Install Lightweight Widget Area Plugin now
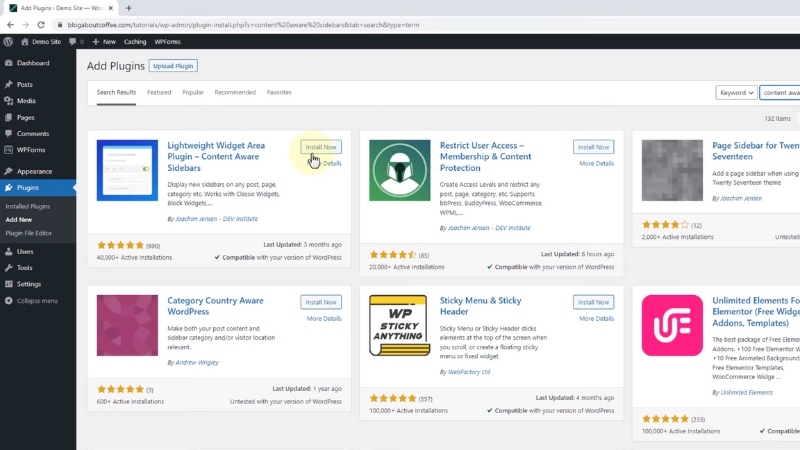The image size is (800, 450). [x=321, y=147]
